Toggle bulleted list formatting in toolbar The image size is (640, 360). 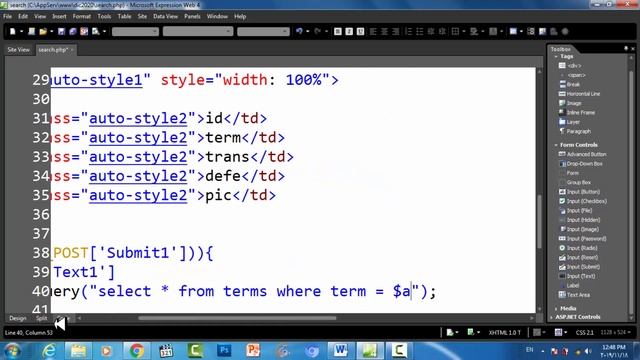click(x=420, y=31)
